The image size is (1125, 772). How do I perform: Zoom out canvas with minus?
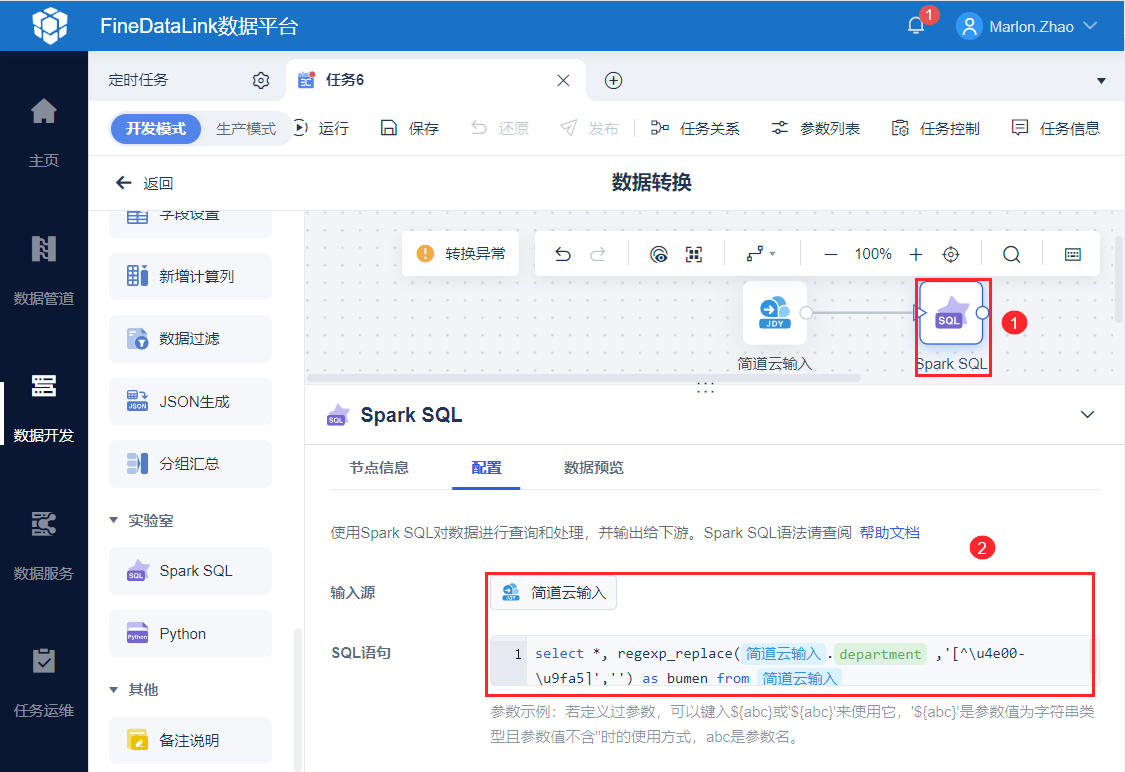(x=831, y=254)
